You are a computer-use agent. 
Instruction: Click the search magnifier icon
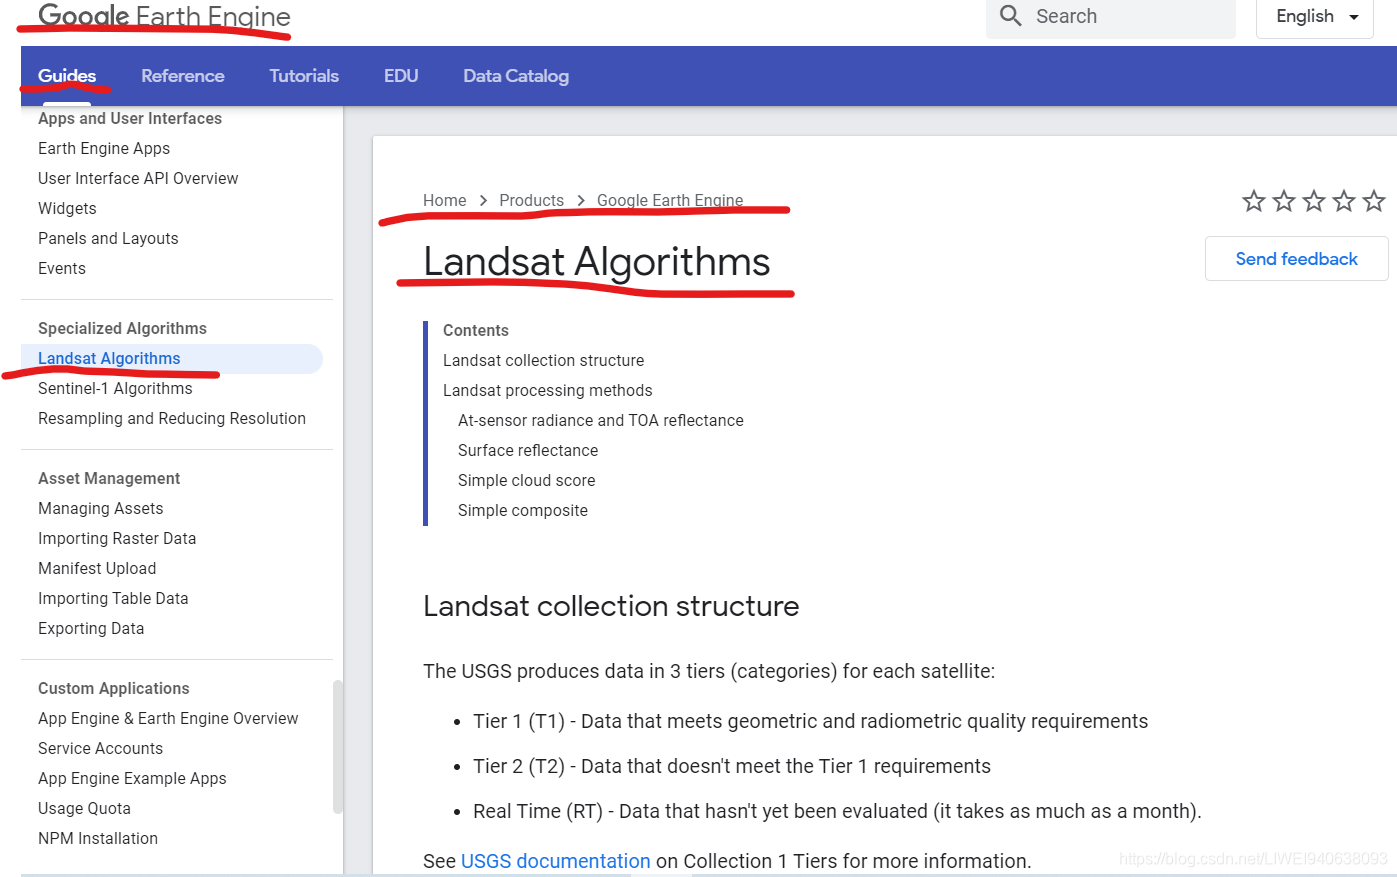1011,16
